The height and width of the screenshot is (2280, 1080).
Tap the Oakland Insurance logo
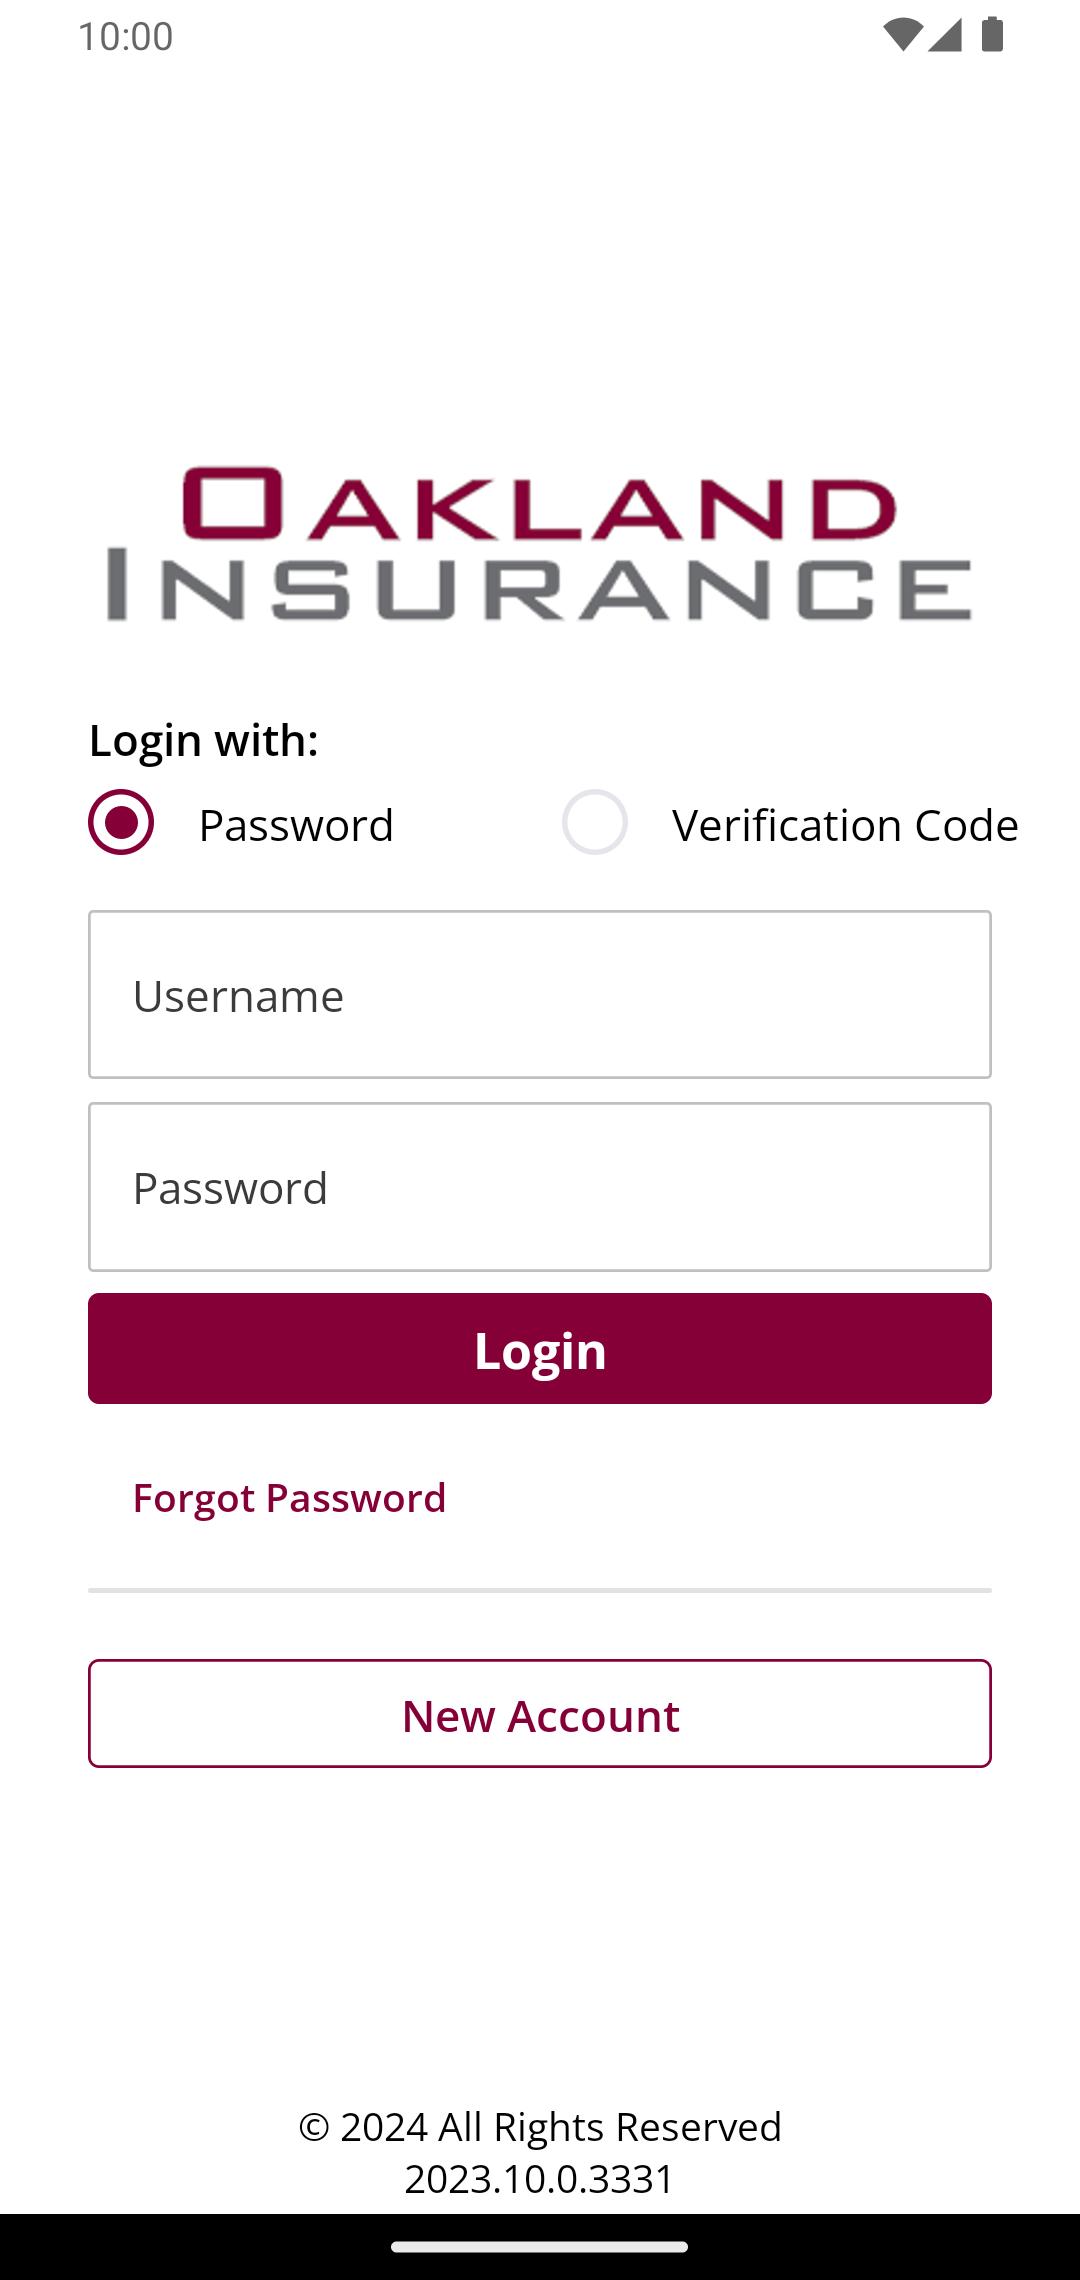540,545
